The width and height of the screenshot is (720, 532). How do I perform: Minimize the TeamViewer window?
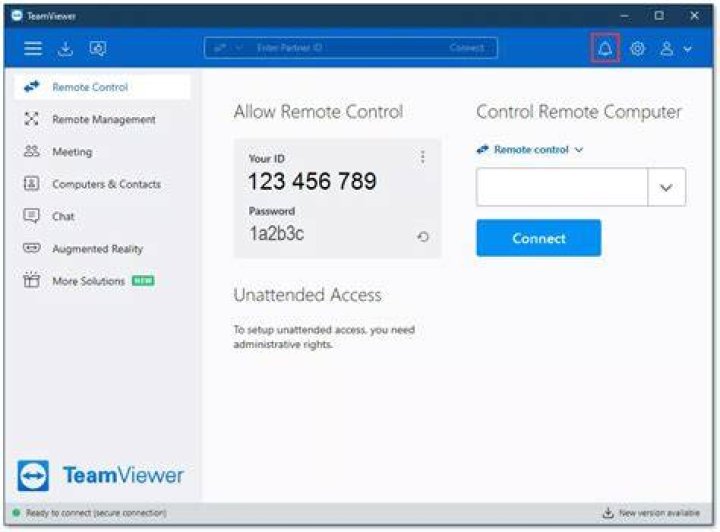(624, 16)
